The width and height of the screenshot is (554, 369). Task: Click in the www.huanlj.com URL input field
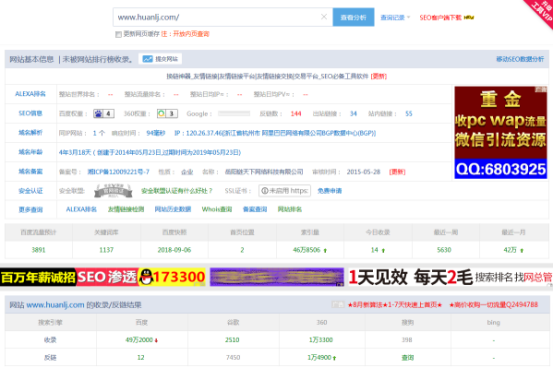click(217, 17)
